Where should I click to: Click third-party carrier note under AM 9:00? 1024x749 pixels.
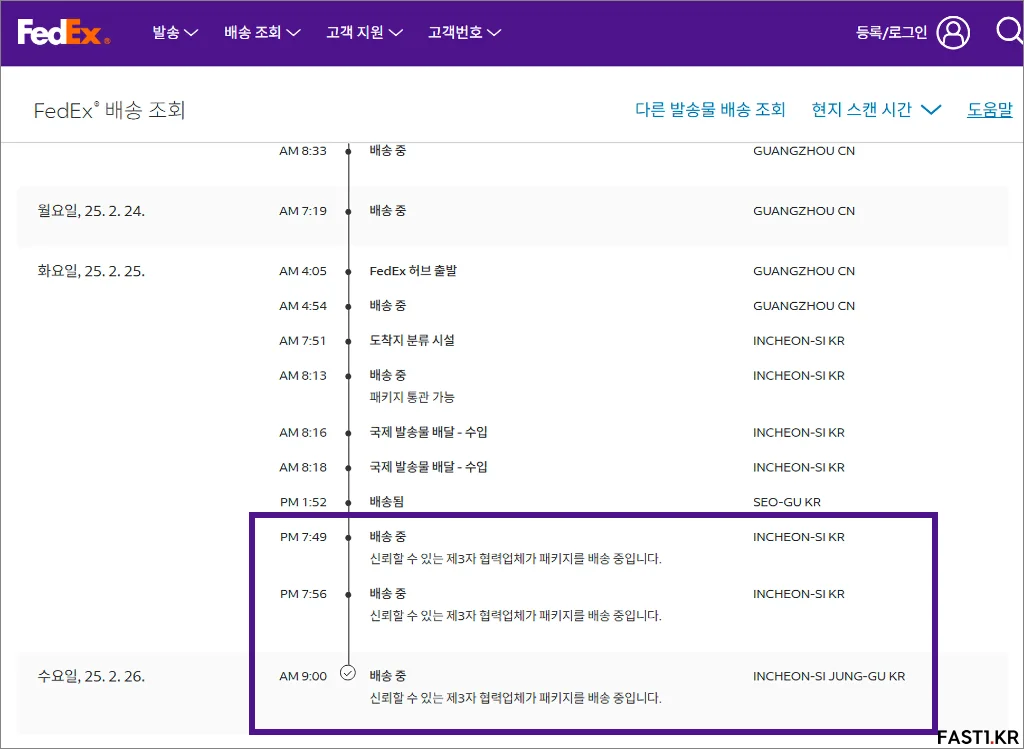[x=515, y=698]
